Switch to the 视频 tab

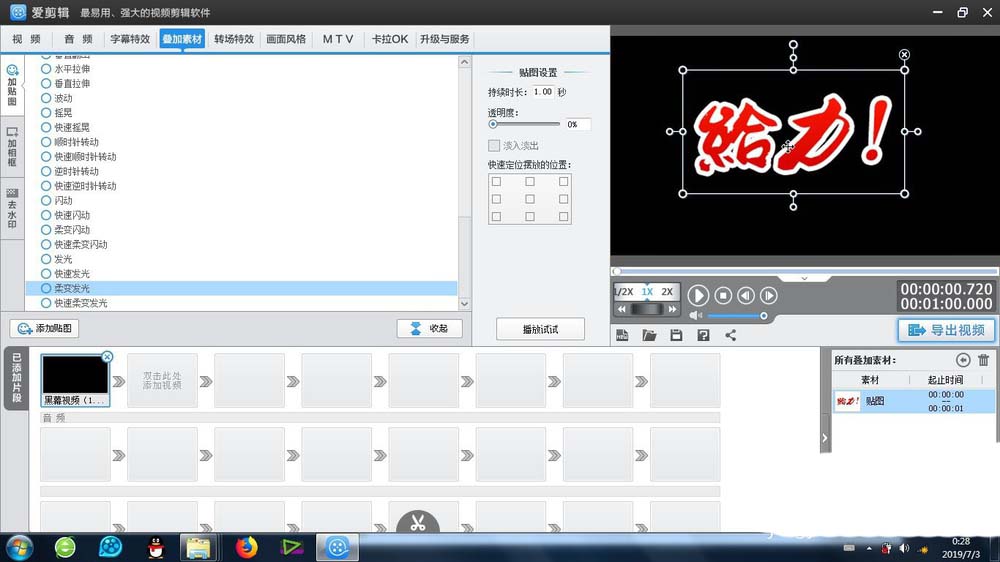26,39
